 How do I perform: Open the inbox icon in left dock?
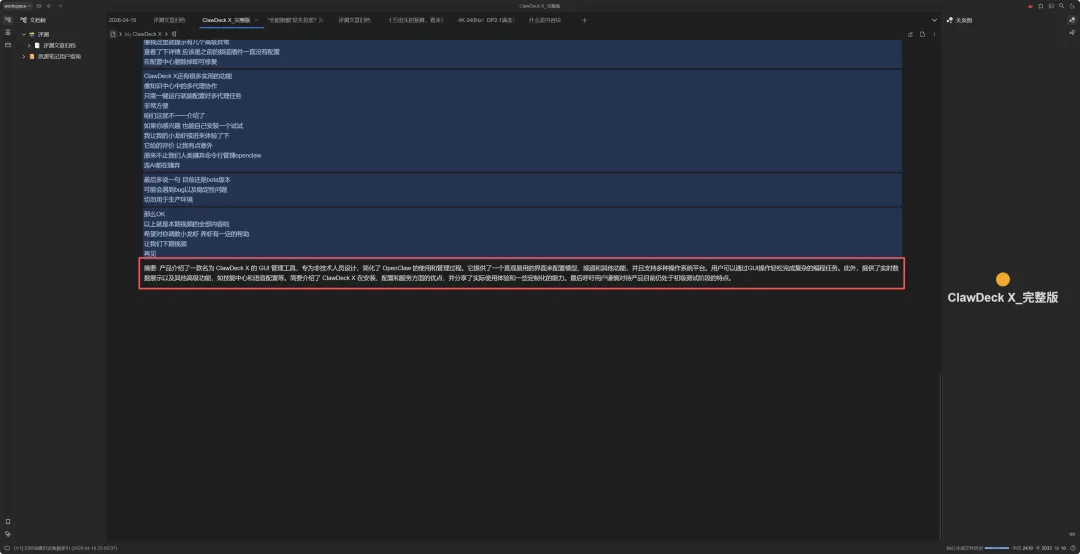pos(8,45)
